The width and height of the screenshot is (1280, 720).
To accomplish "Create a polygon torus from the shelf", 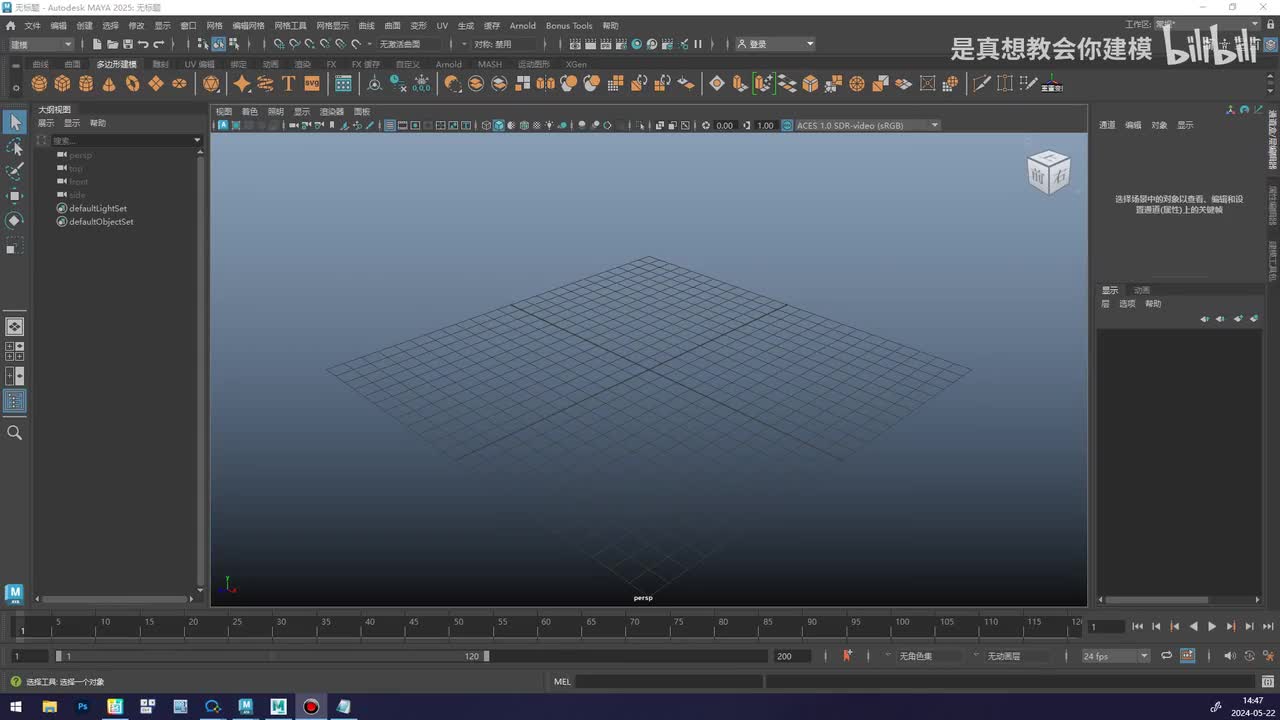I will click(132, 84).
